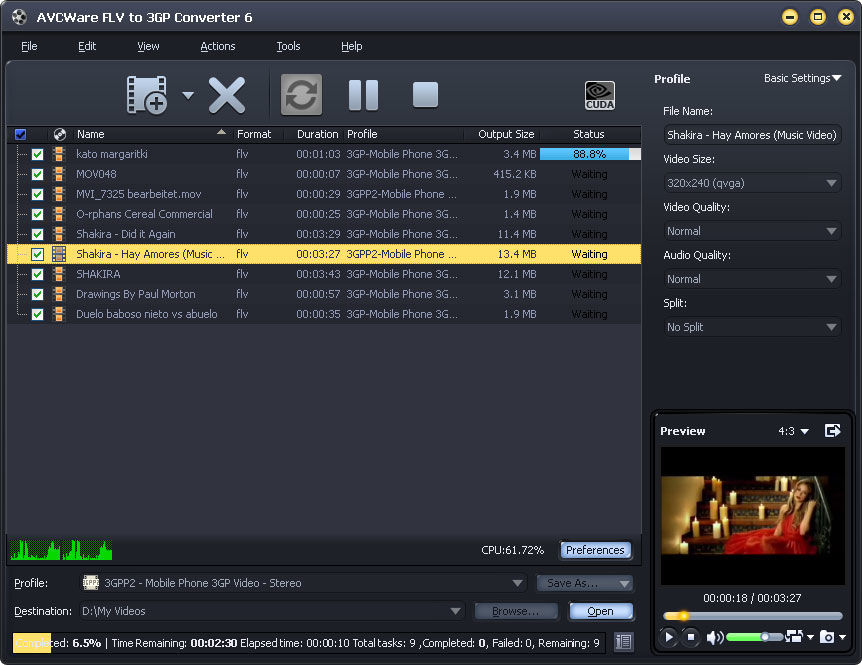Image resolution: width=862 pixels, height=665 pixels.
Task: Toggle the select-all checkbox in list header
Action: (x=20, y=134)
